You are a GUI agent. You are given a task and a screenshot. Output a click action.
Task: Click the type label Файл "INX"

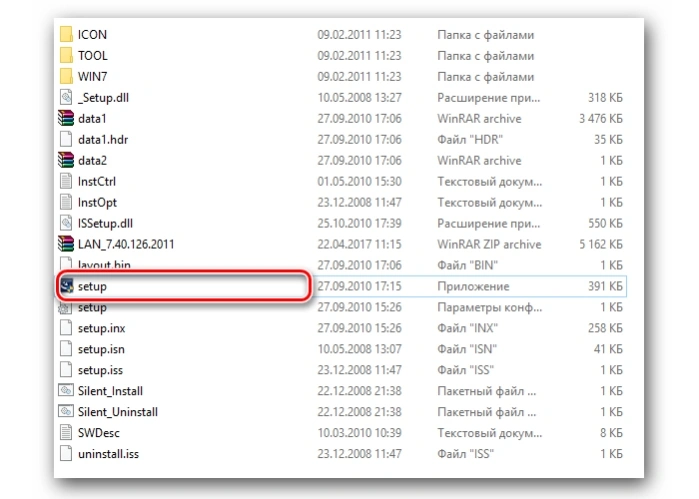[467, 328]
